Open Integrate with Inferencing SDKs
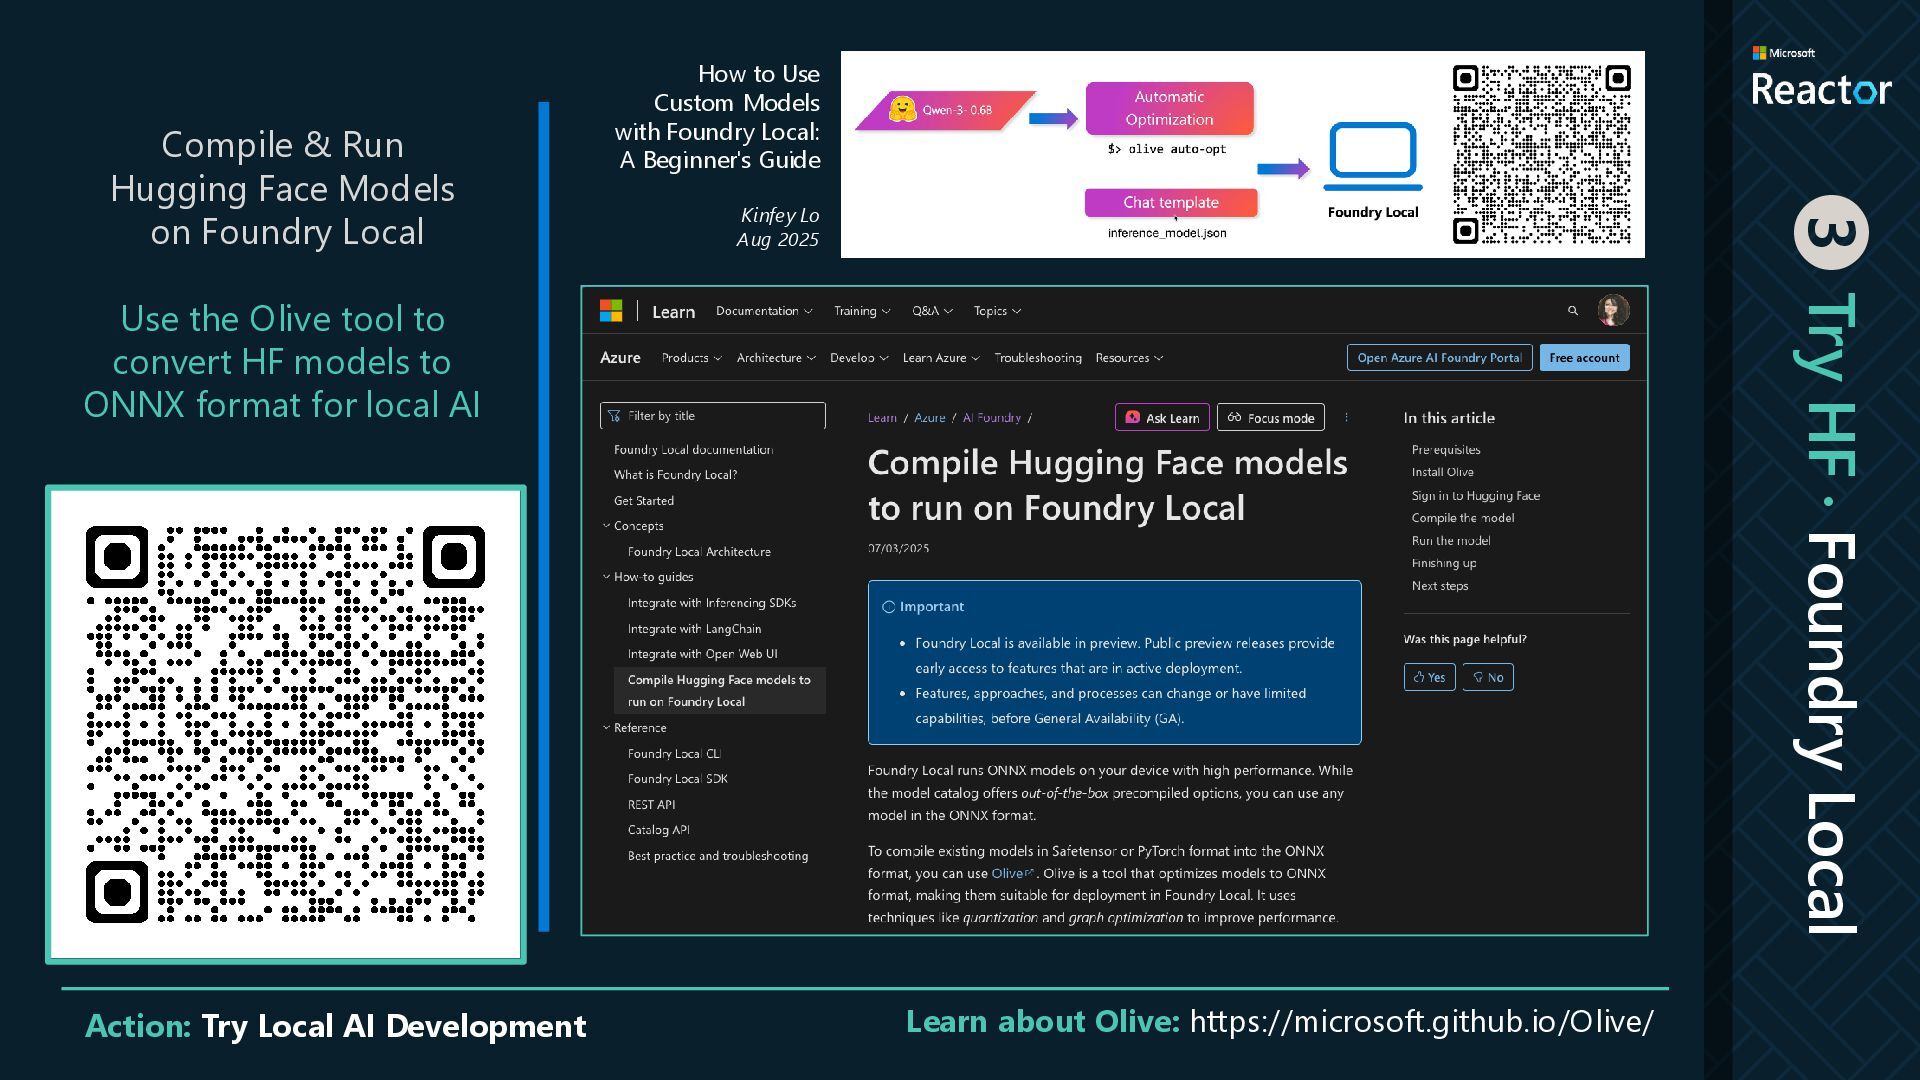 pos(712,603)
